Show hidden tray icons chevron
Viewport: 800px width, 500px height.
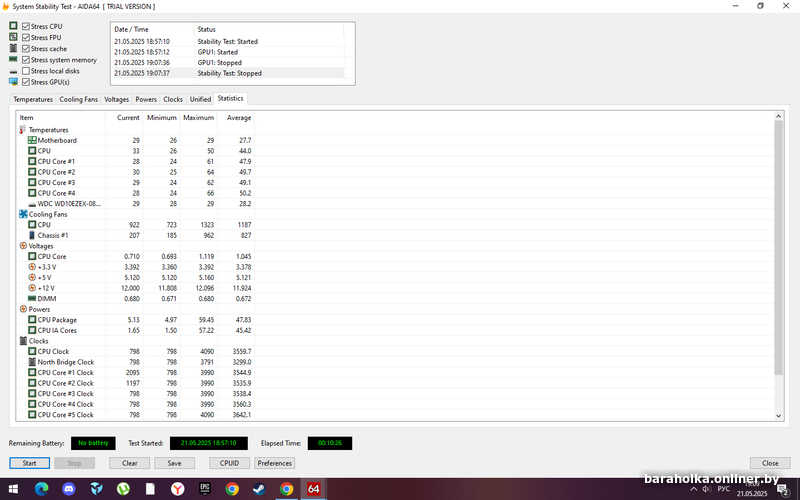(693, 489)
